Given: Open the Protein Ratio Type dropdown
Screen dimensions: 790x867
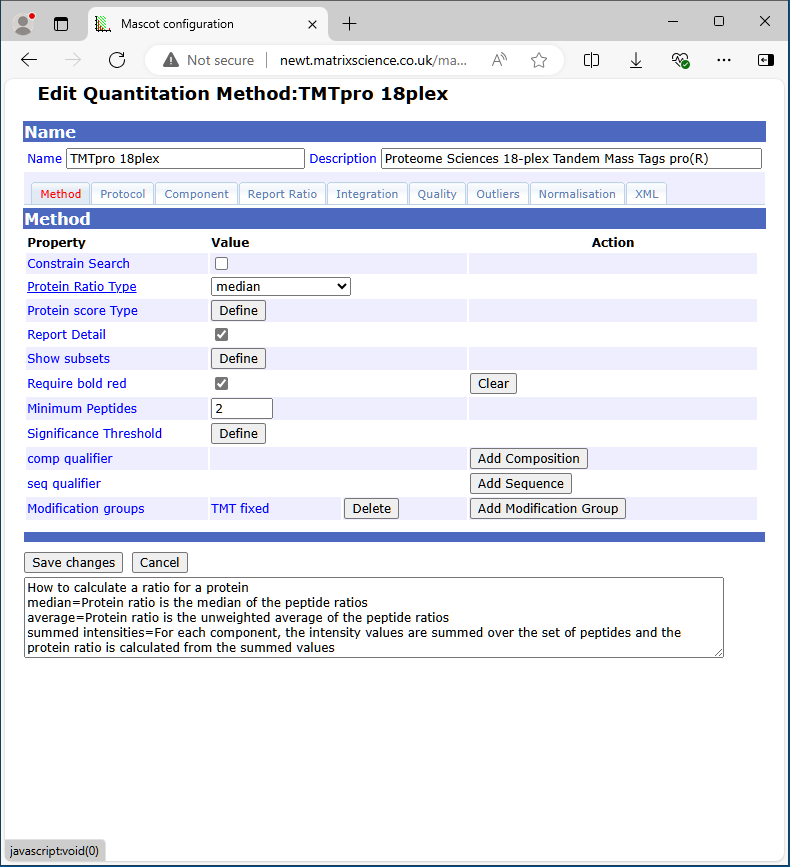Looking at the screenshot, I should [x=281, y=286].
